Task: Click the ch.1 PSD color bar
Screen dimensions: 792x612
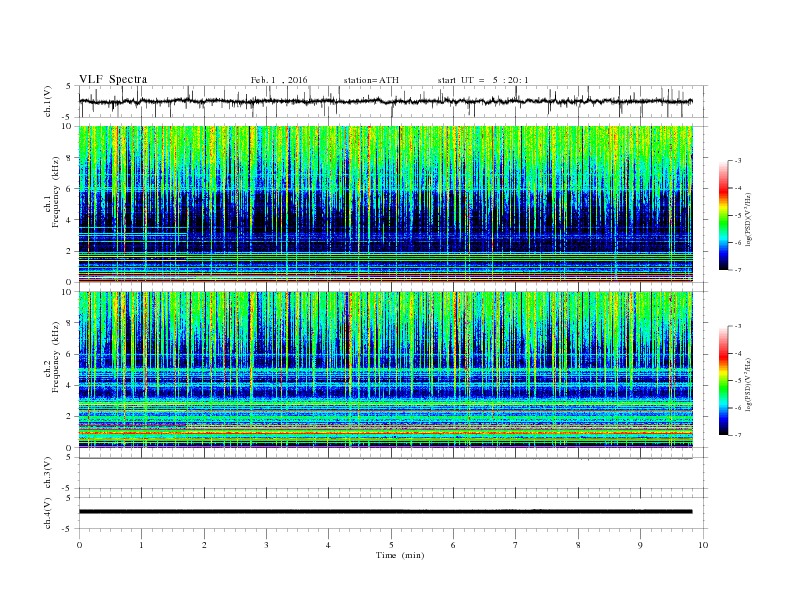Action: point(724,215)
